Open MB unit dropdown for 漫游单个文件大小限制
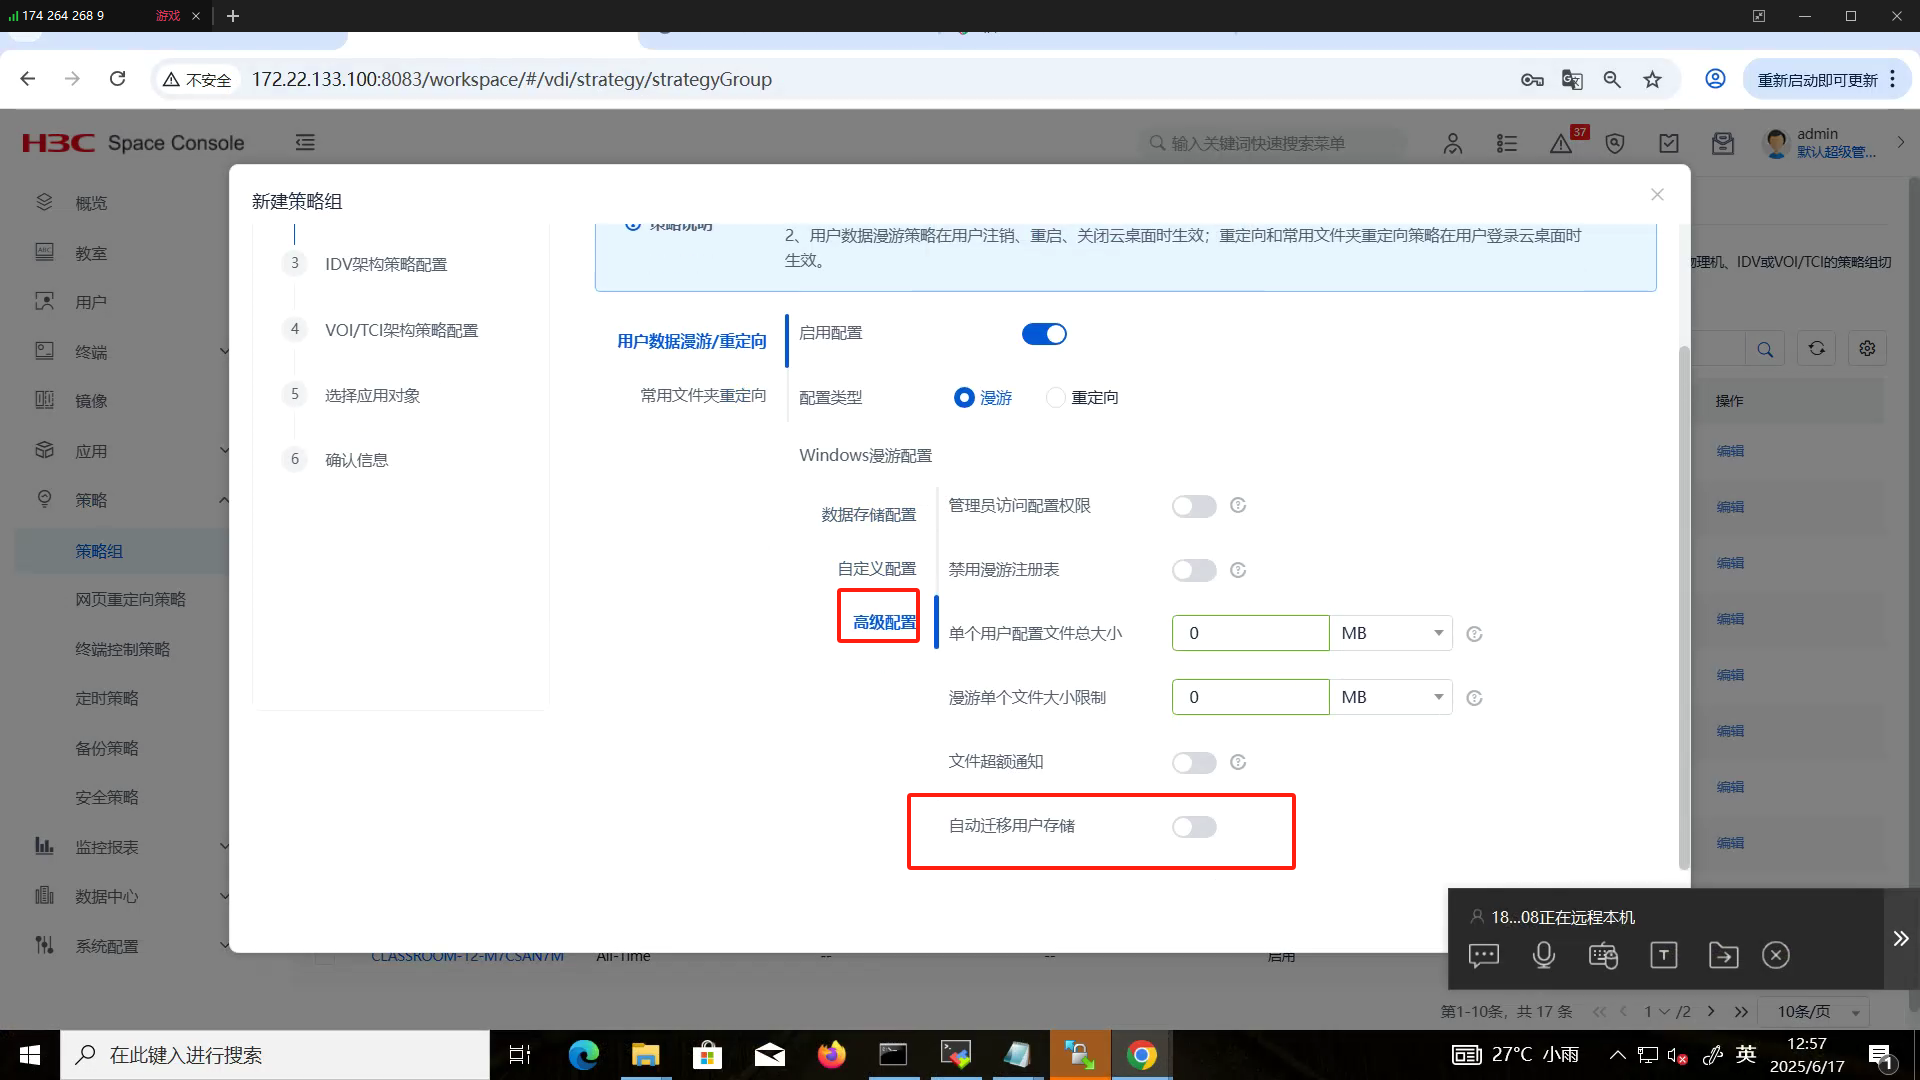This screenshot has width=1920, height=1080. (1391, 697)
